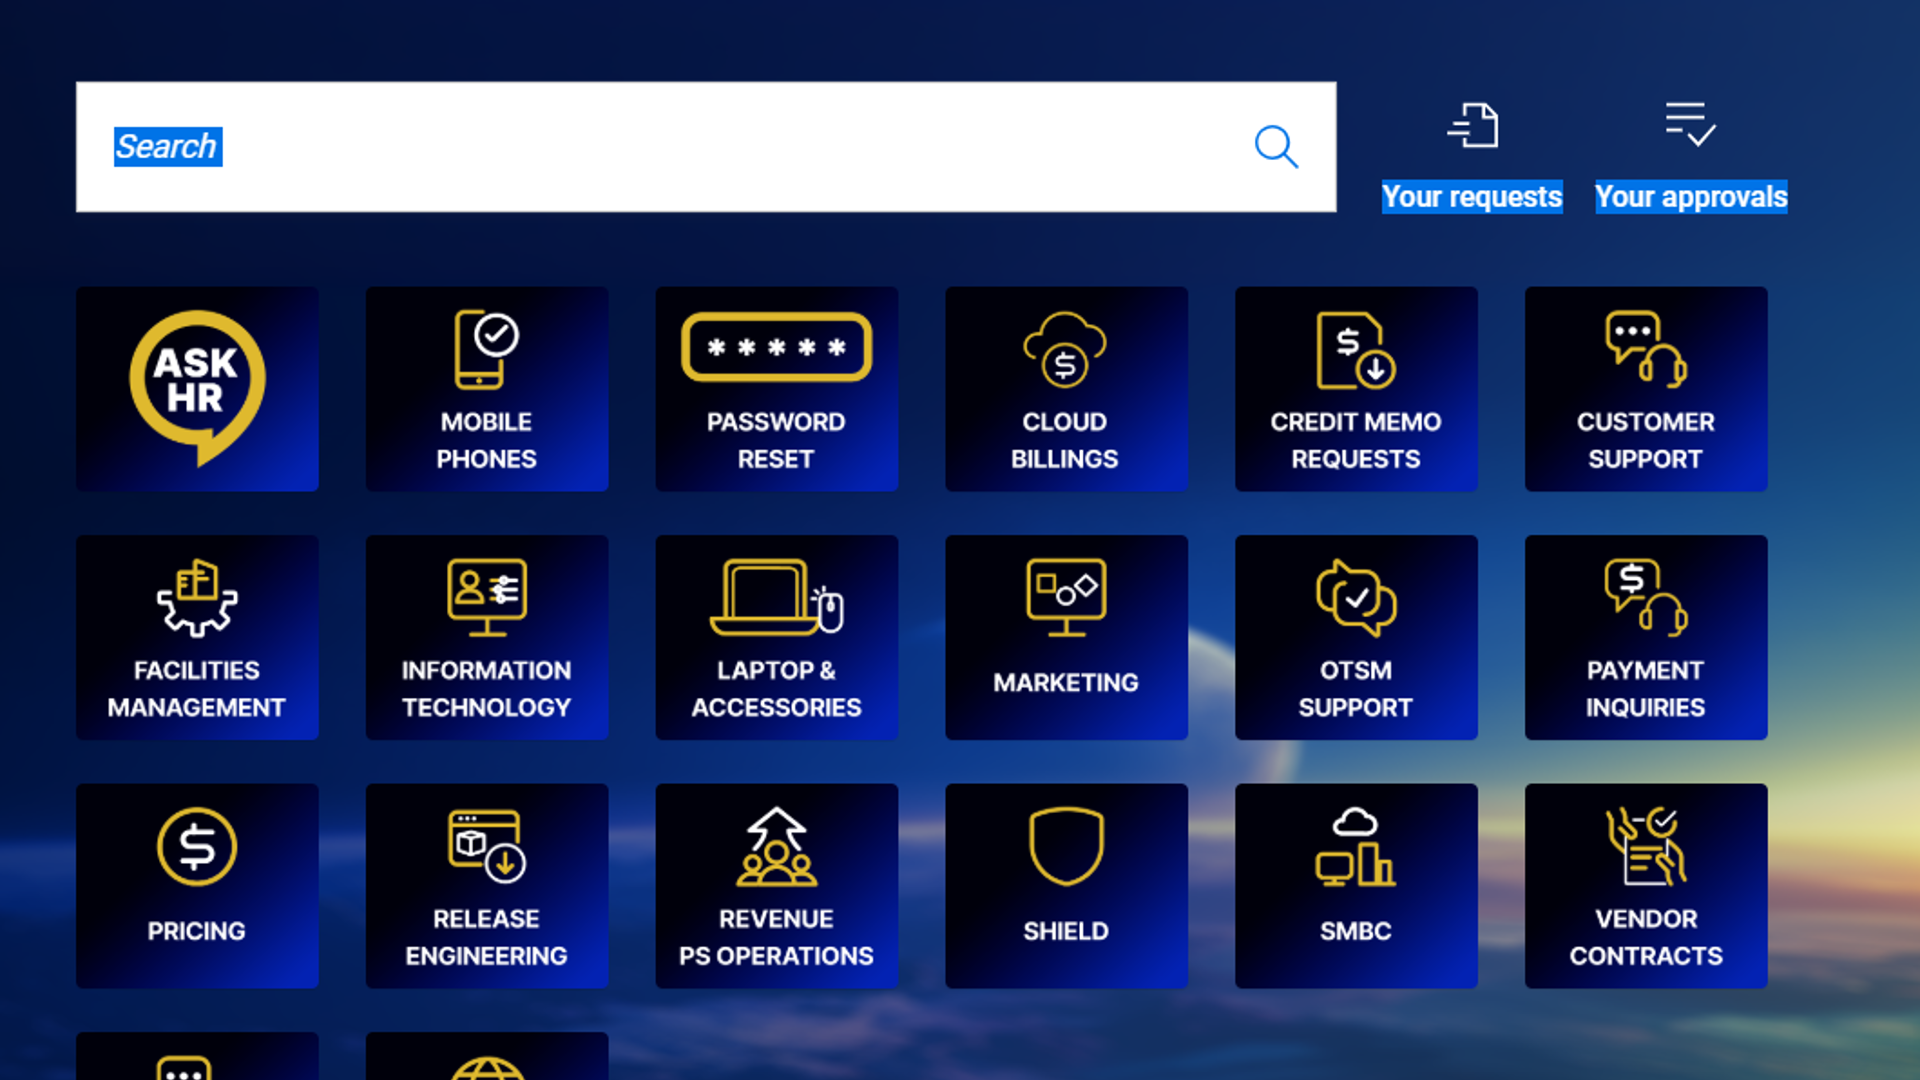Open the Your requests link
This screenshot has height=1080, width=1920.
click(1472, 197)
